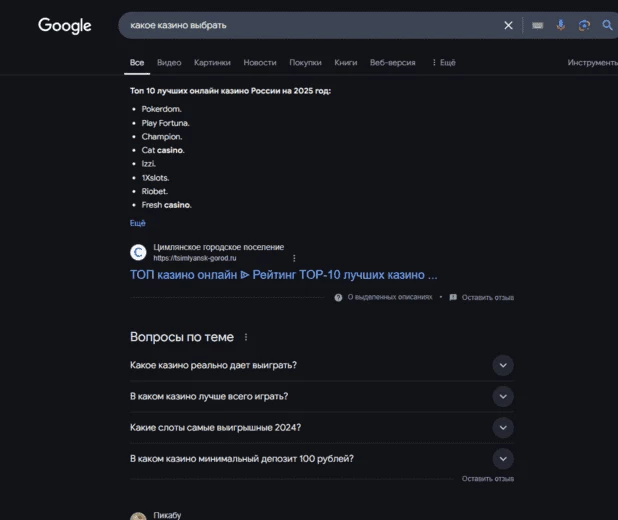Click the Google logo

click(x=65, y=26)
